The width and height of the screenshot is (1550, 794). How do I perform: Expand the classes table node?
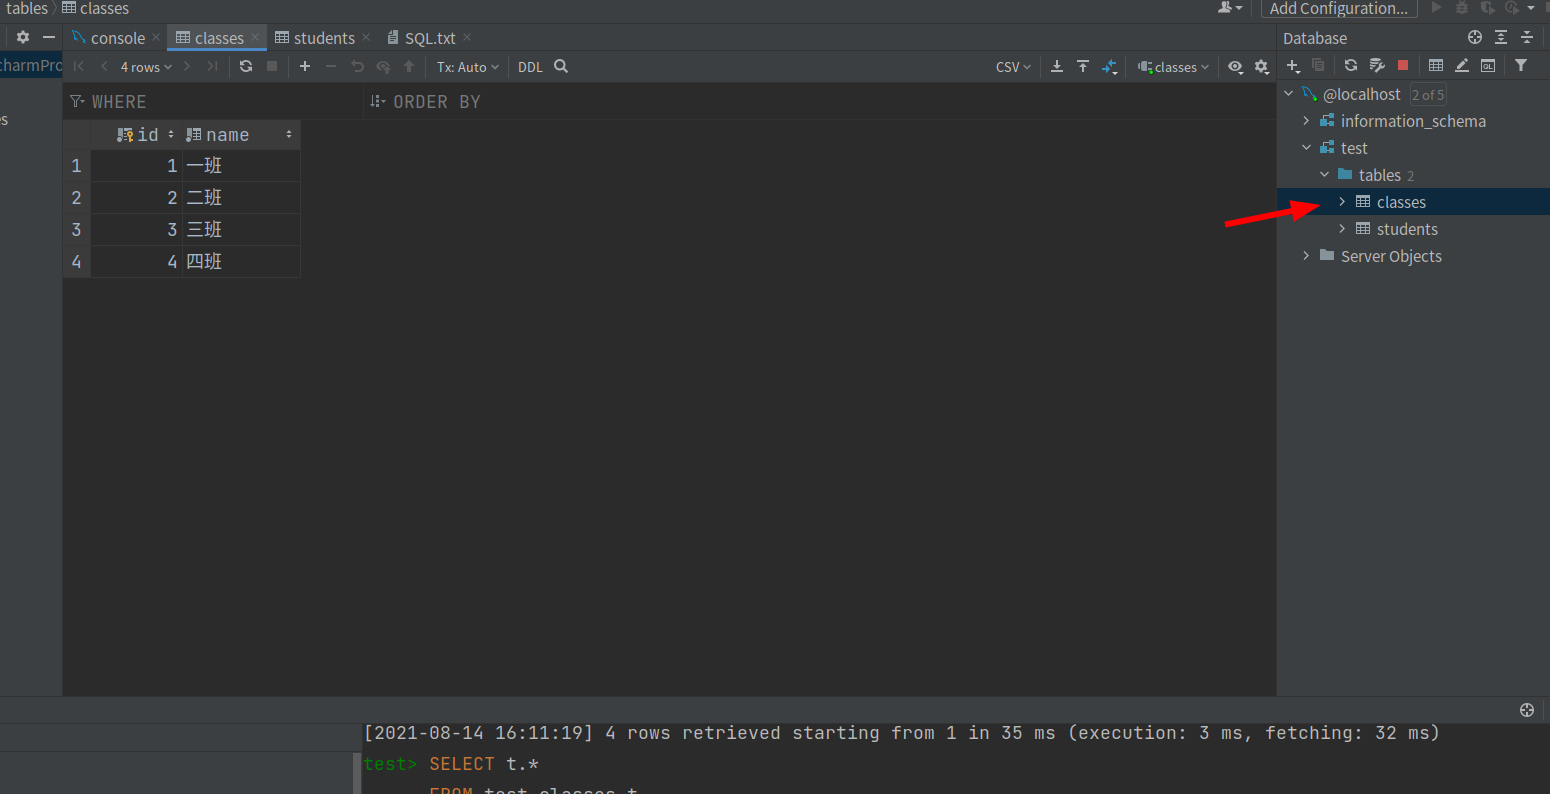[x=1342, y=202]
